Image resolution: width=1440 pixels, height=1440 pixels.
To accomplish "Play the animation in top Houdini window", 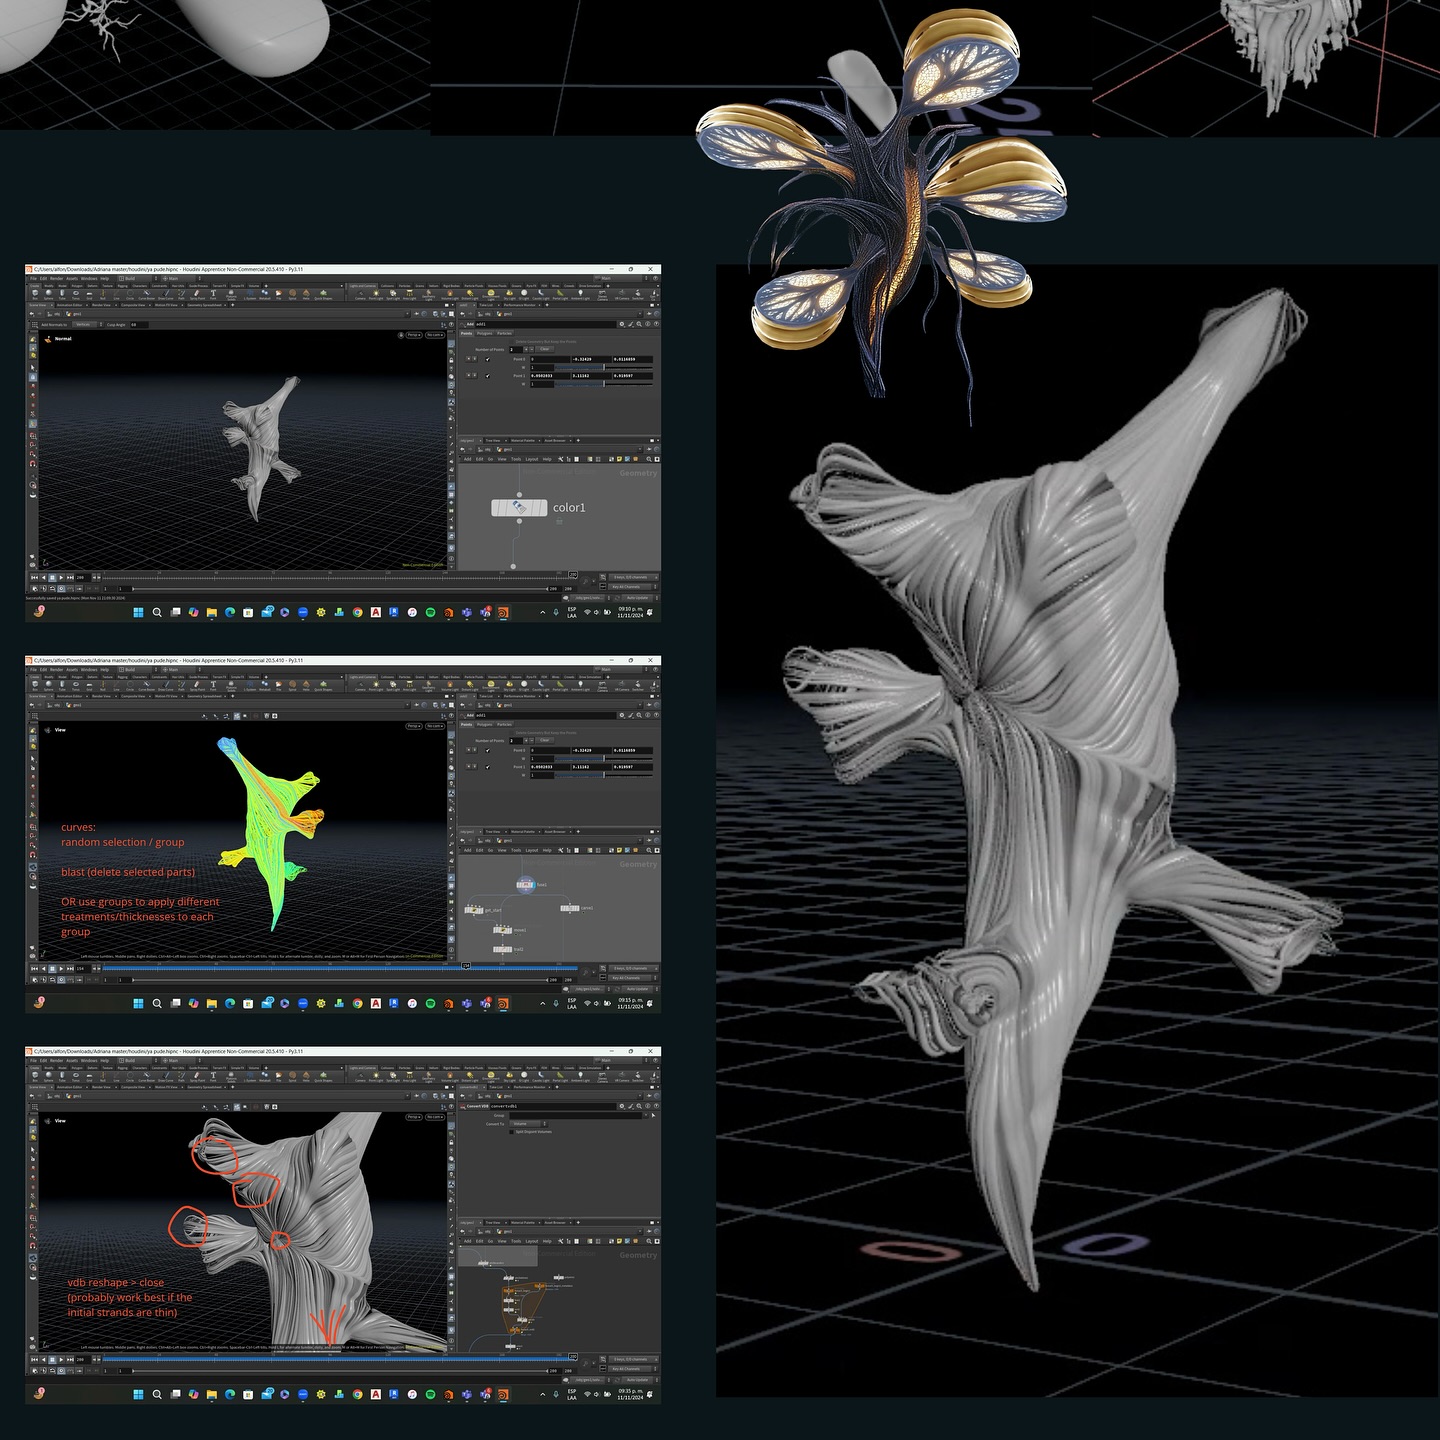I will tap(61, 577).
